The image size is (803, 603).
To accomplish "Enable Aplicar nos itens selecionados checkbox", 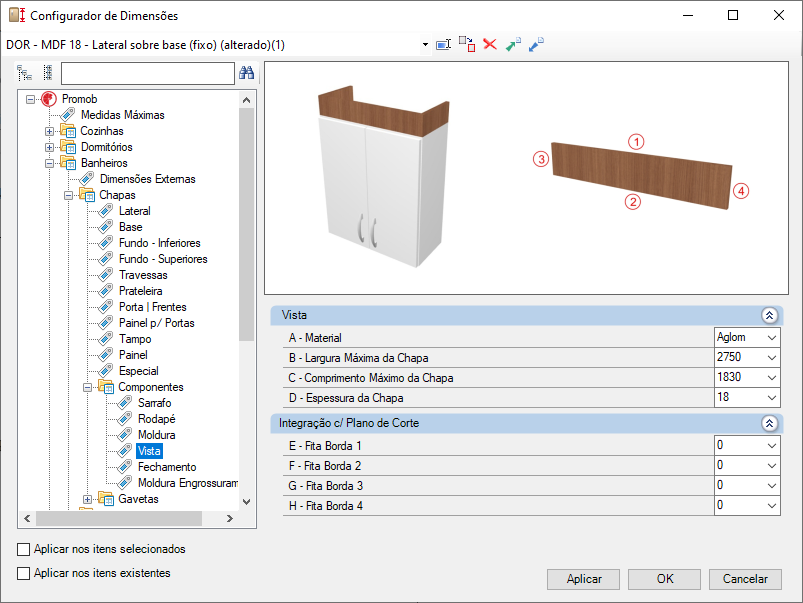I will pos(23,549).
